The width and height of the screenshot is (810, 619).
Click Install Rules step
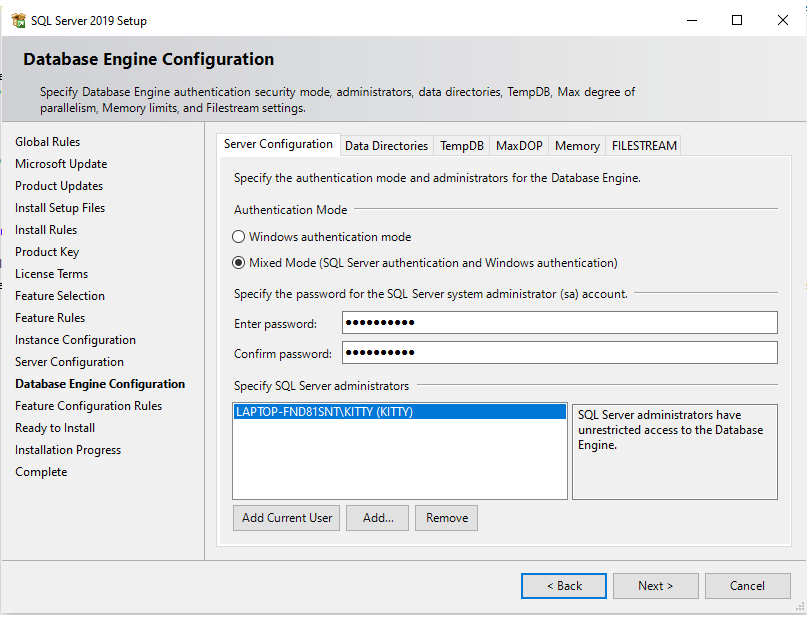tap(46, 230)
